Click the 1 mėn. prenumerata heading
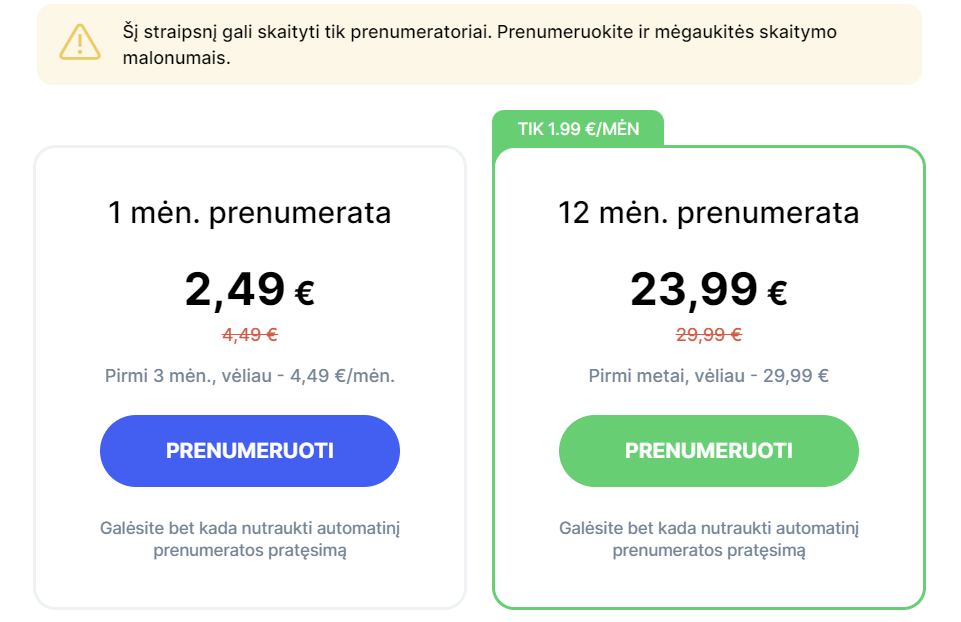This screenshot has width=961, height=622. pos(249,213)
